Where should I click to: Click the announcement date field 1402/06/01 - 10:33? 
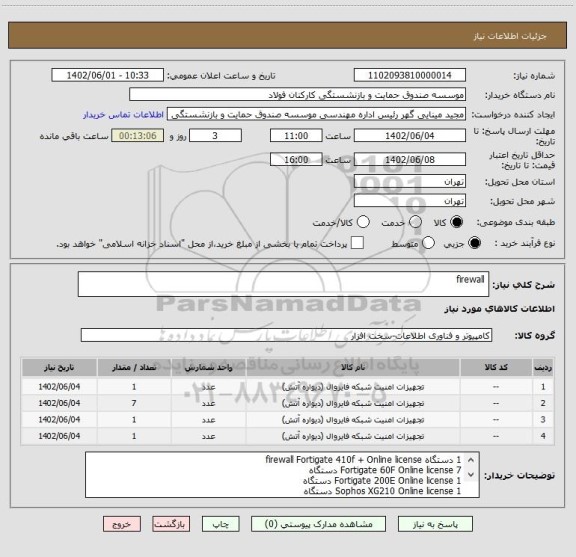pyautogui.click(x=107, y=75)
